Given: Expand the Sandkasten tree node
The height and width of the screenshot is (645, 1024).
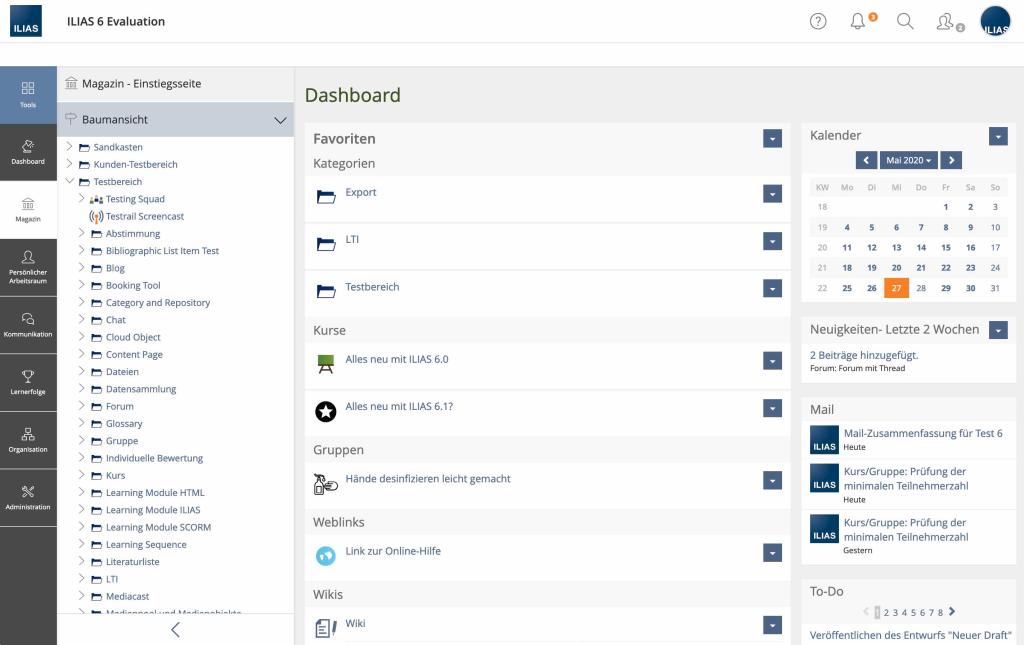Looking at the screenshot, I should [x=69, y=147].
